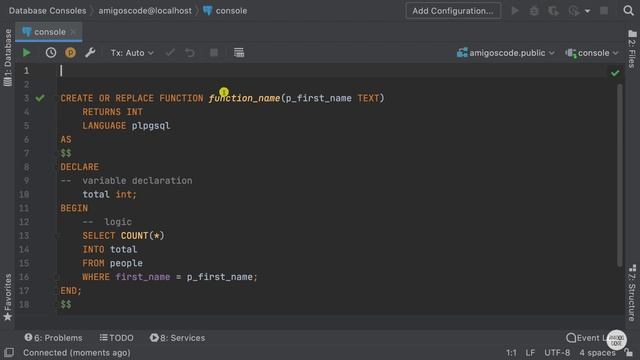Click 'FROM people' in the query
Image resolution: width=640 pixels, height=360 pixels.
(x=113, y=263)
